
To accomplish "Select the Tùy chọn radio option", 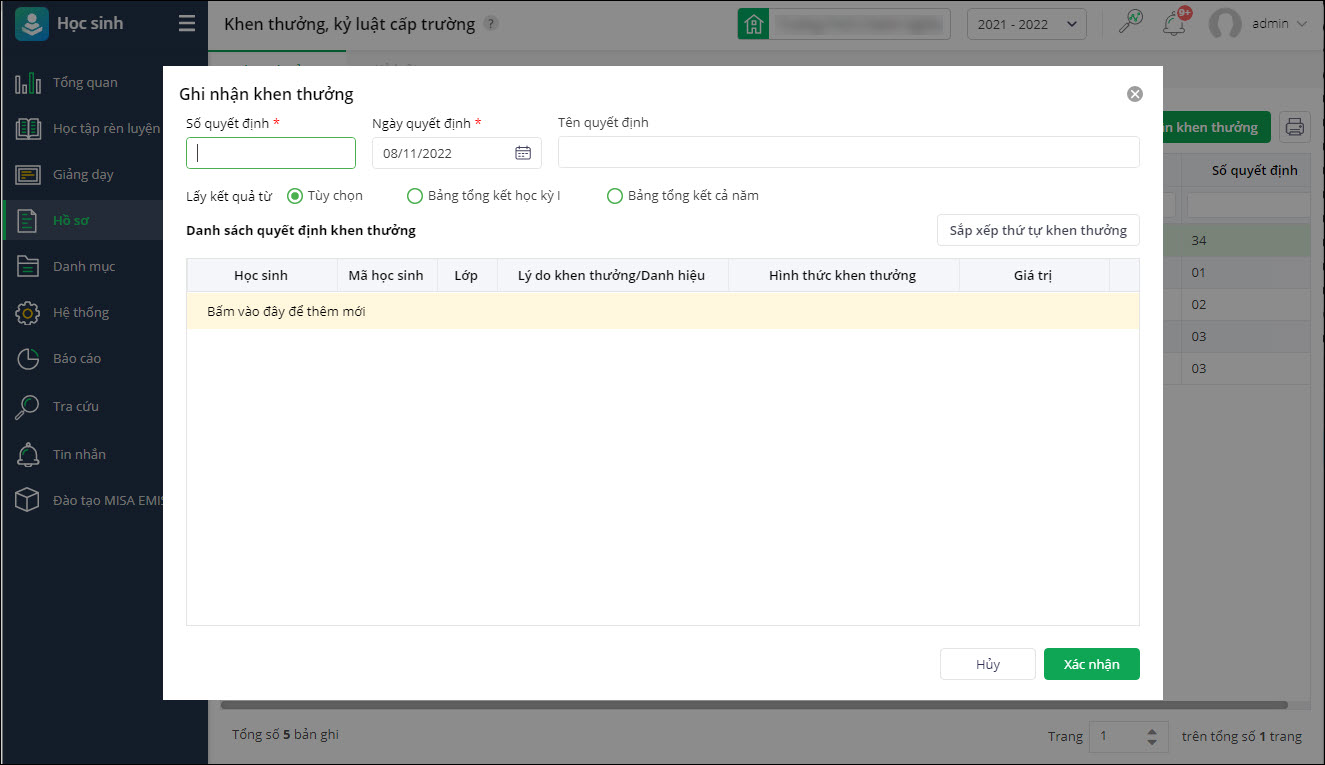I will pos(295,196).
